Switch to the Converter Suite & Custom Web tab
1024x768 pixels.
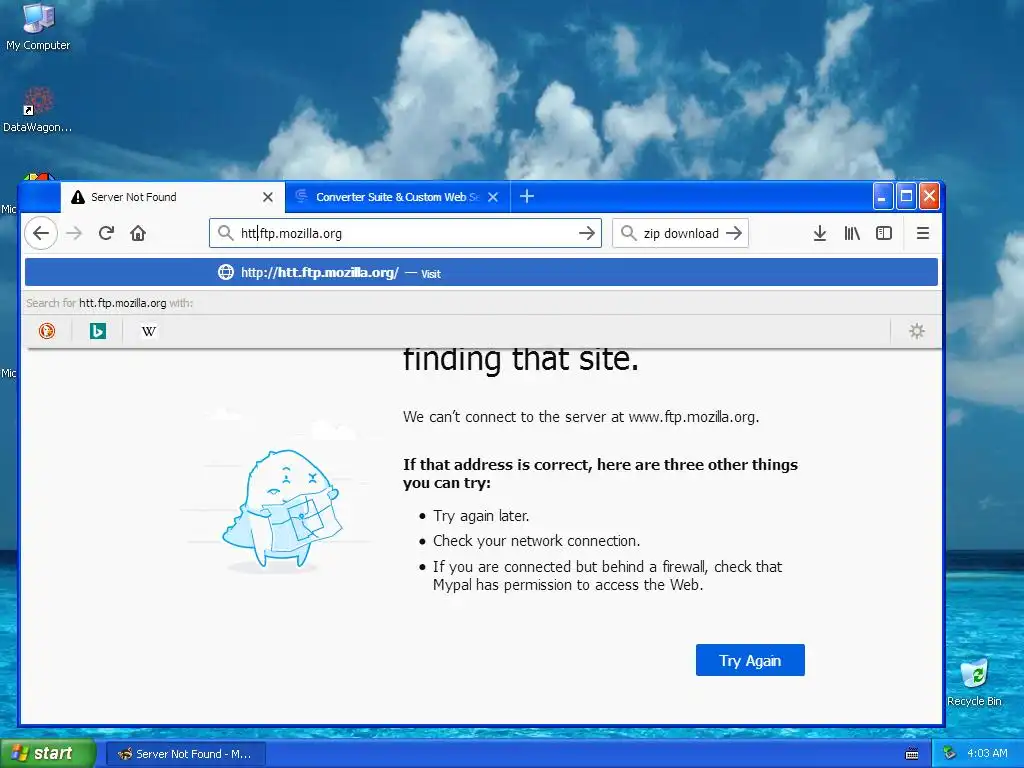(397, 197)
